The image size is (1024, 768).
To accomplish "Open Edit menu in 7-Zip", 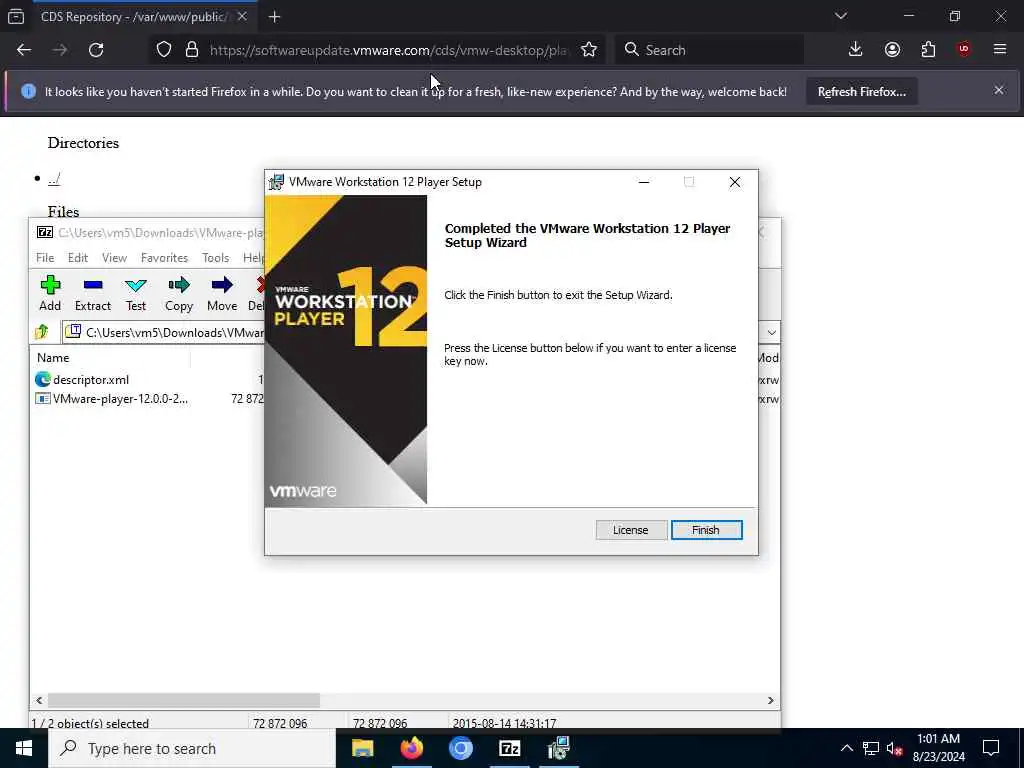I will [x=78, y=257].
